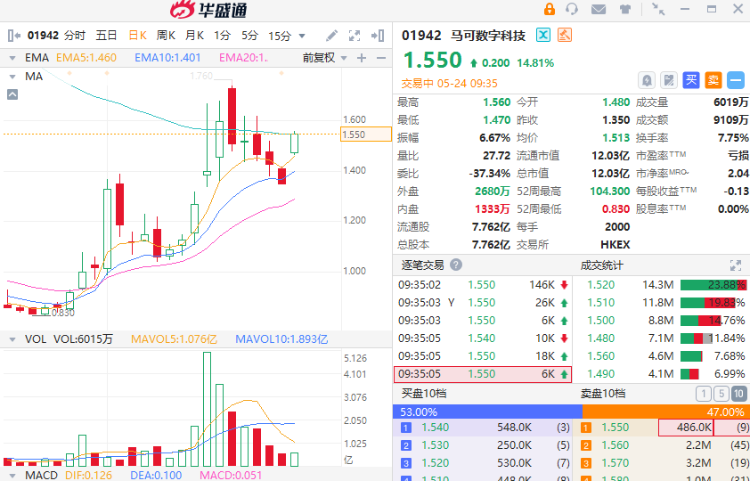Open the mail envelope icon
Screen dimensions: 750x481
click(x=598, y=9)
